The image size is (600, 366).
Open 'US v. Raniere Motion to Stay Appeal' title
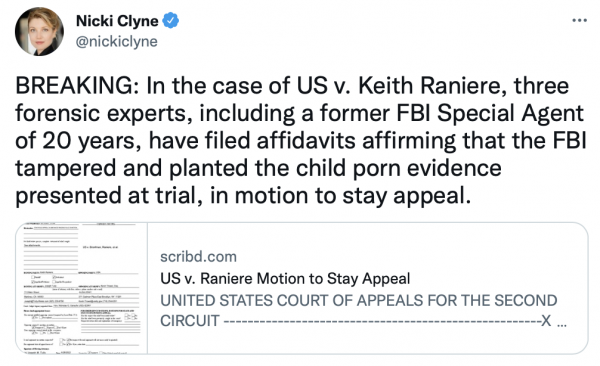click(x=285, y=278)
